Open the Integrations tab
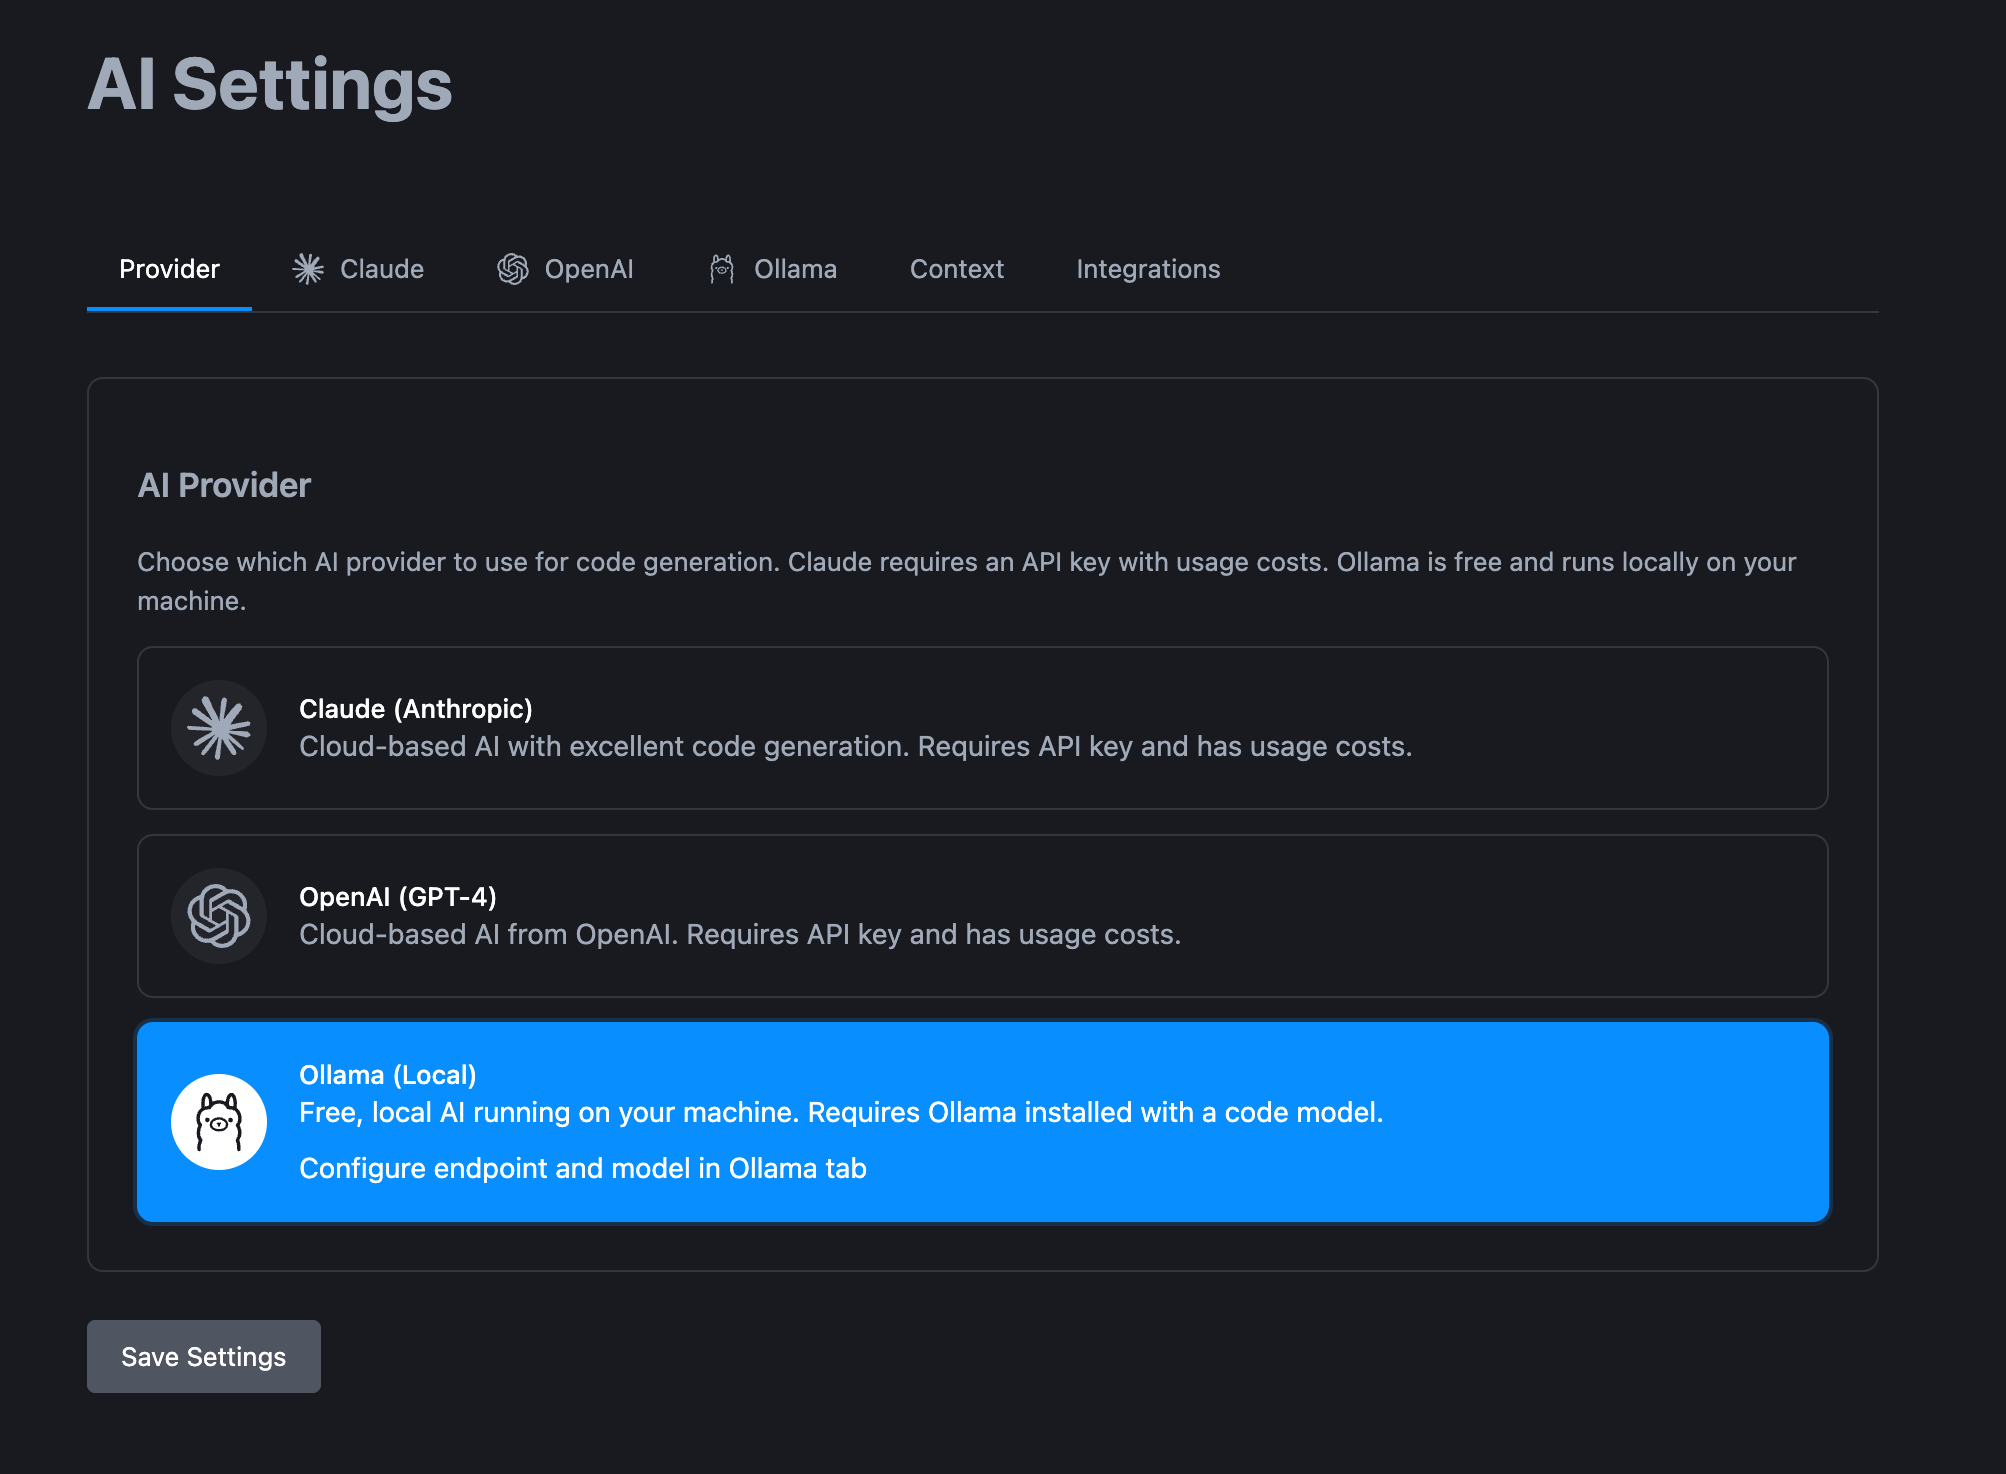Screen dimensions: 2006x1474 tap(1147, 269)
